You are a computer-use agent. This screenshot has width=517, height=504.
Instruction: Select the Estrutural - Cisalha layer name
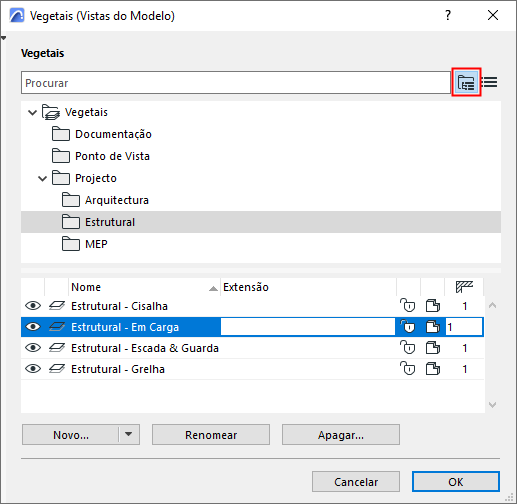coord(119,306)
